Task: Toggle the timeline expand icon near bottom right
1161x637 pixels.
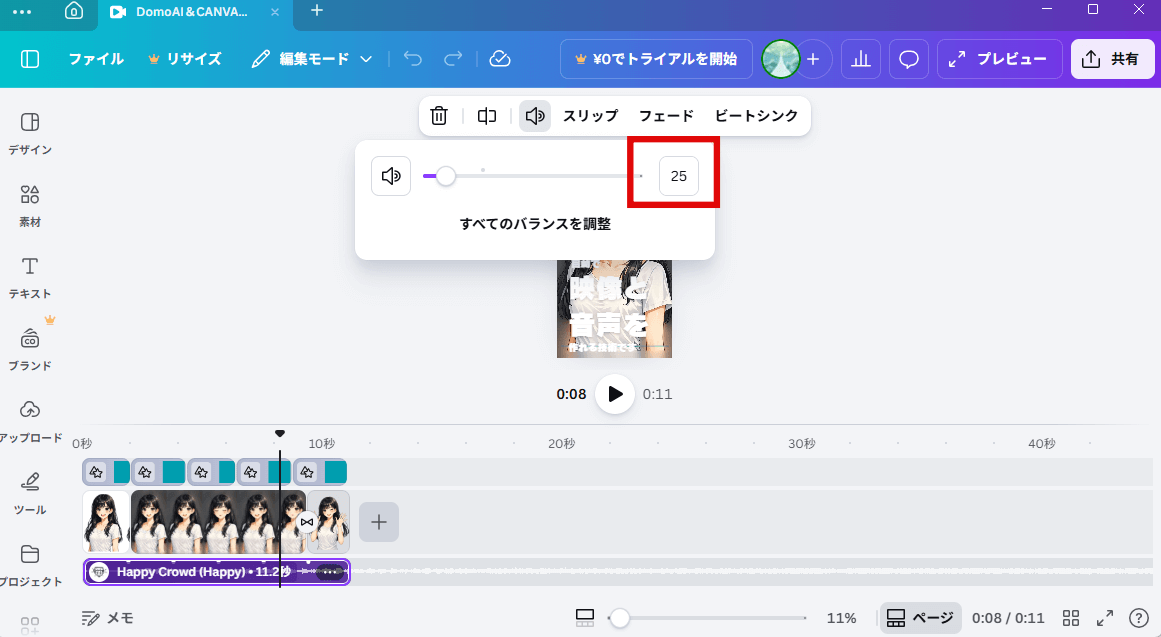Action: click(x=1105, y=618)
